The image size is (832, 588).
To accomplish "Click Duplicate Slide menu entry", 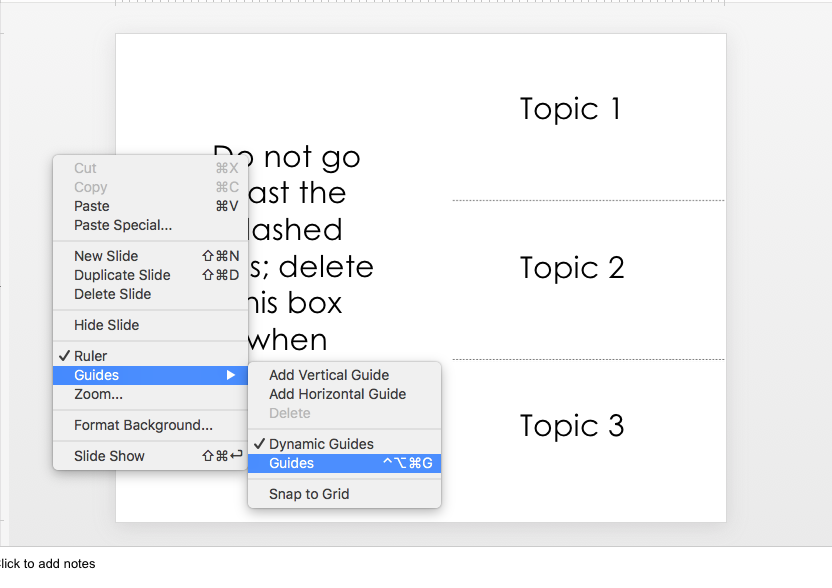I will pos(122,275).
